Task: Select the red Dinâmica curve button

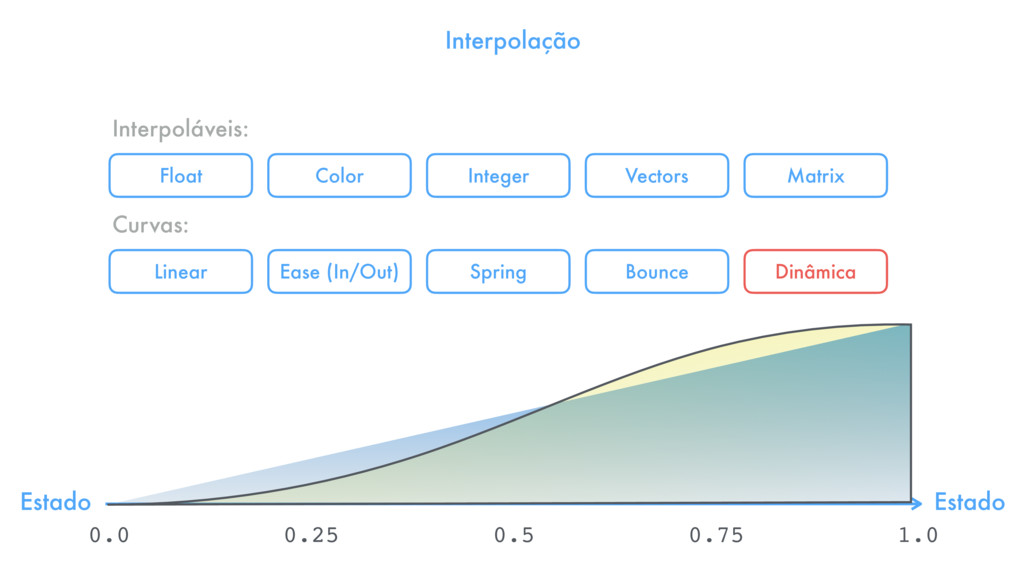Action: coord(816,272)
